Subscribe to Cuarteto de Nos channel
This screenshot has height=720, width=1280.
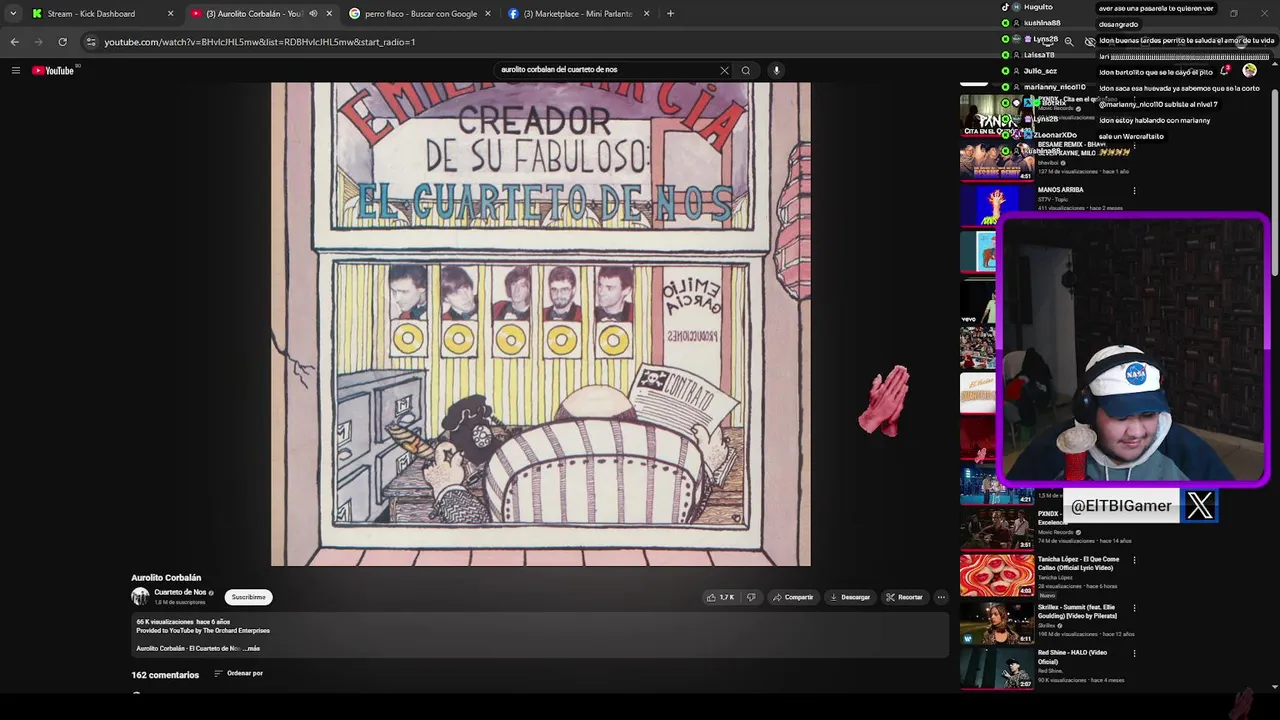248,597
